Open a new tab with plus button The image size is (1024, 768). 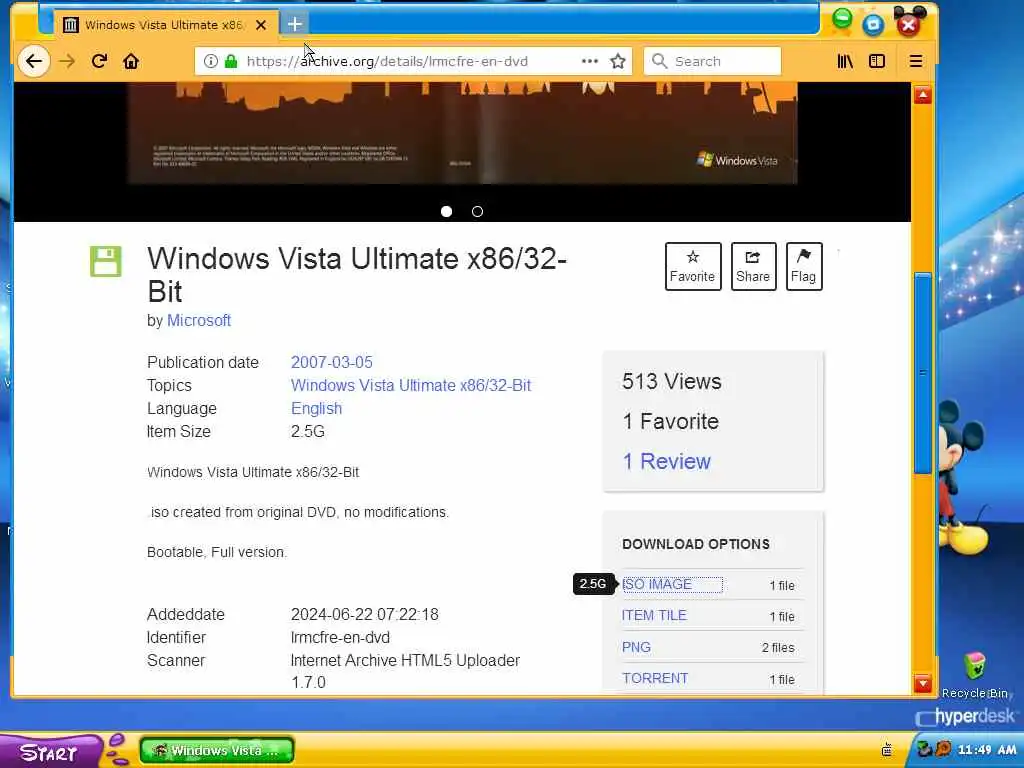coord(295,24)
